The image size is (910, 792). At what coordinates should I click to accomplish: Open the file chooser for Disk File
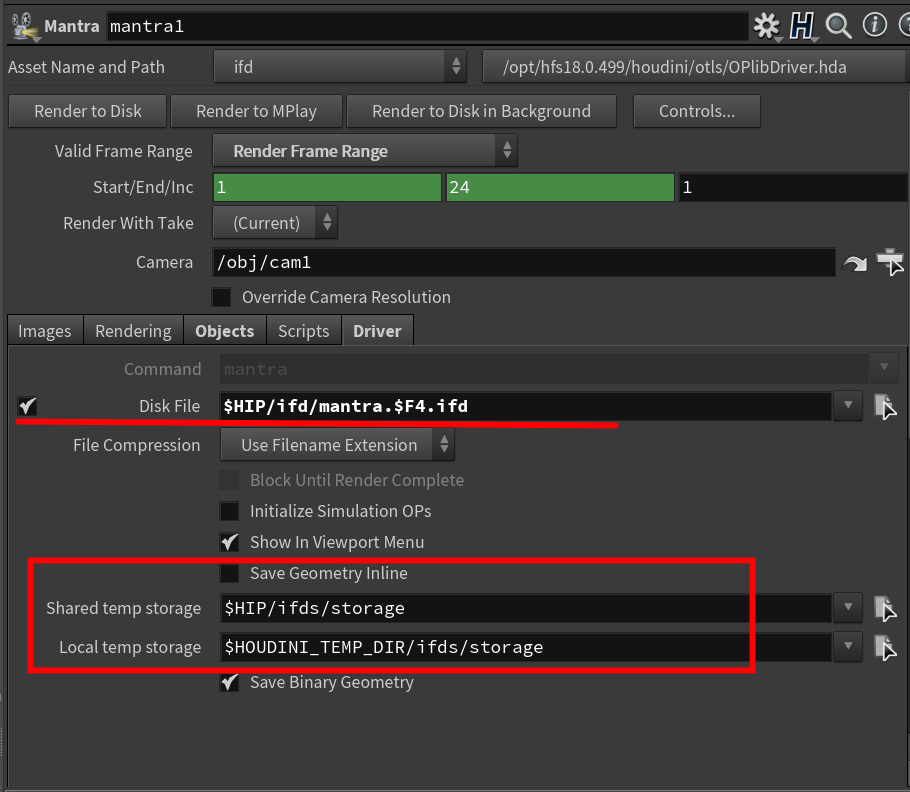(x=885, y=406)
